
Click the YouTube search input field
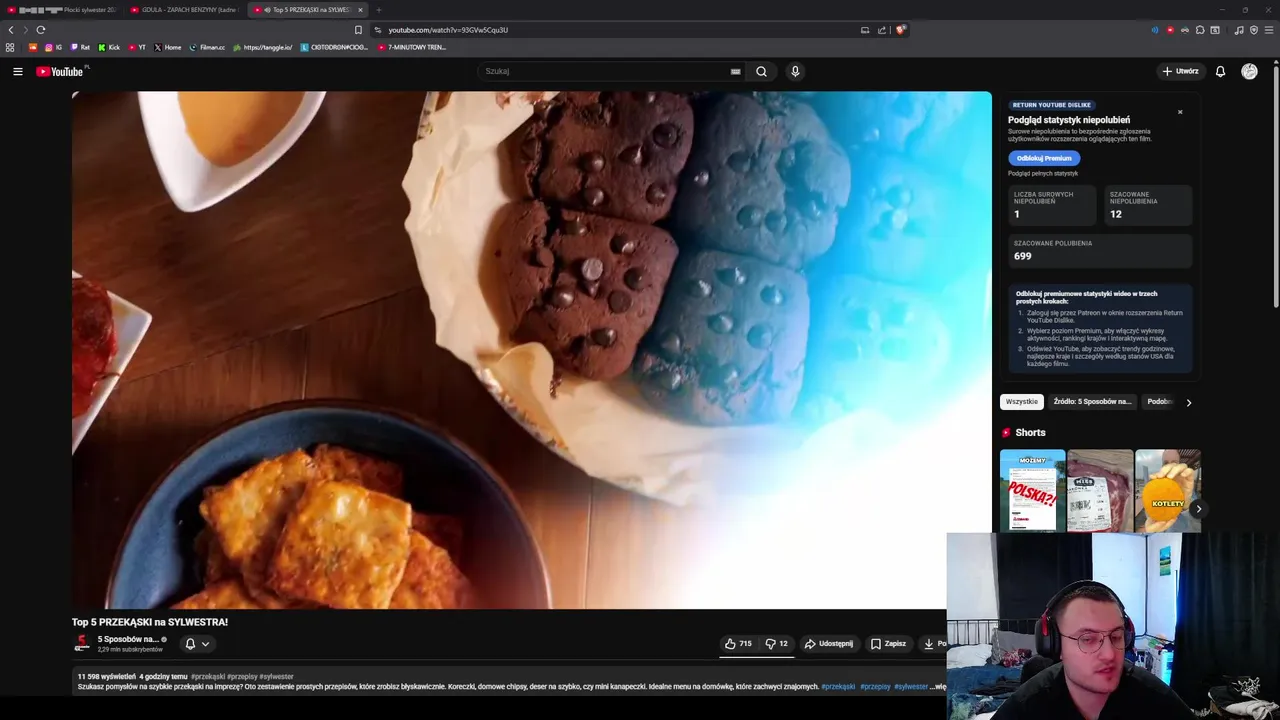[605, 71]
